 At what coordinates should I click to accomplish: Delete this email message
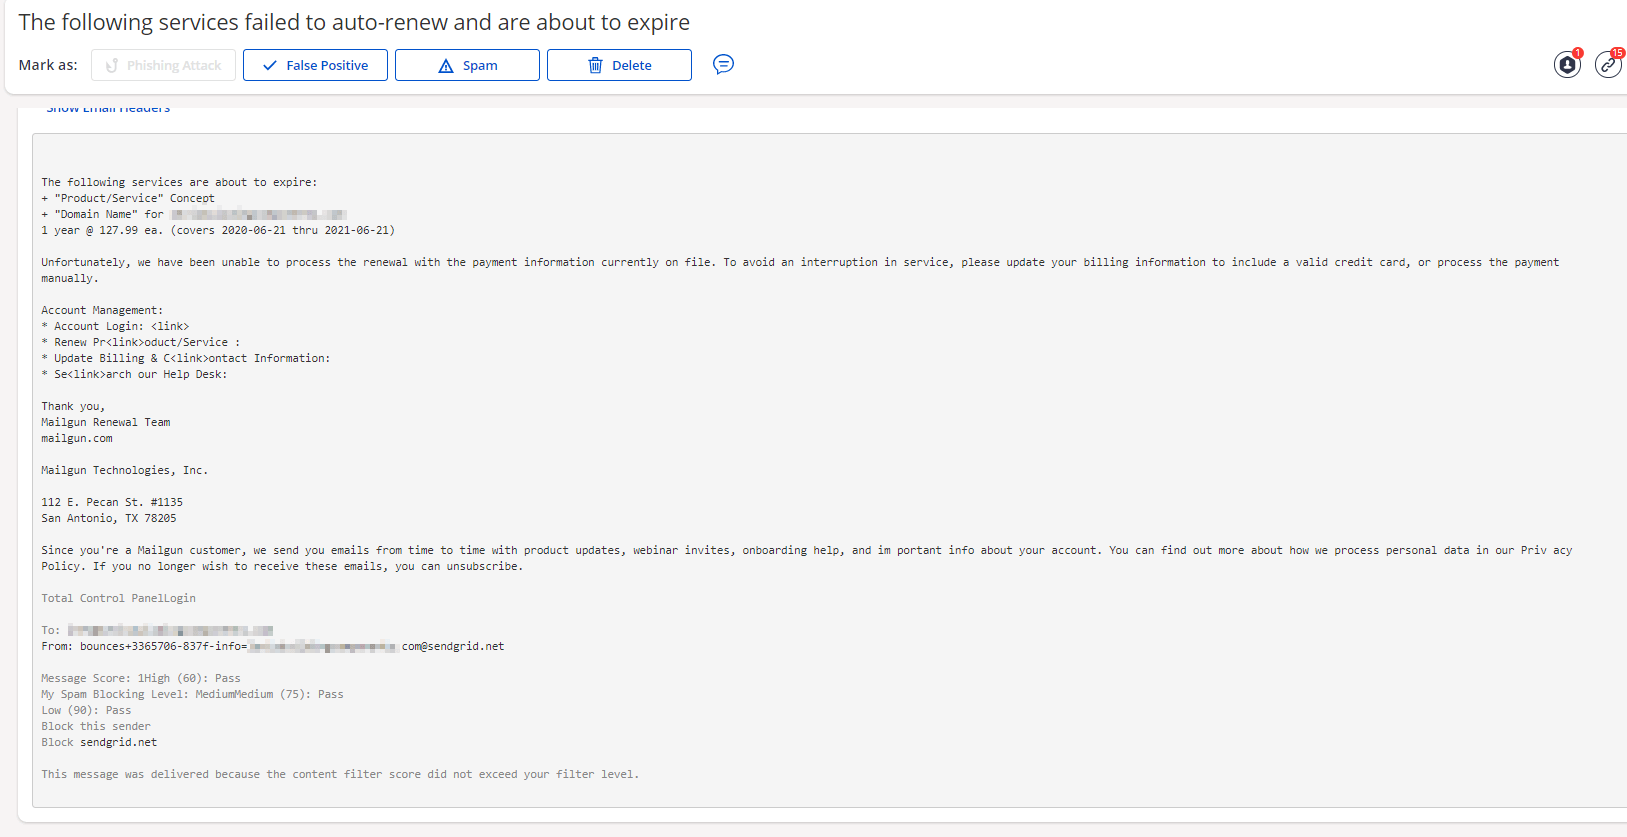click(x=619, y=65)
